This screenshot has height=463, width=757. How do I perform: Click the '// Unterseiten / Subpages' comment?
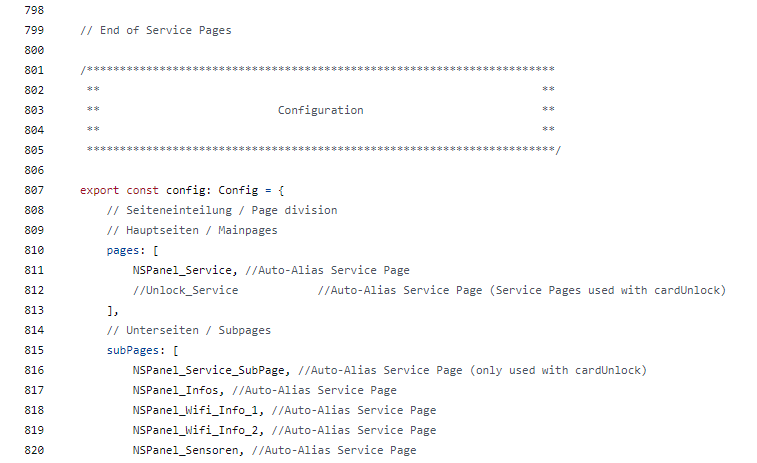coord(189,330)
